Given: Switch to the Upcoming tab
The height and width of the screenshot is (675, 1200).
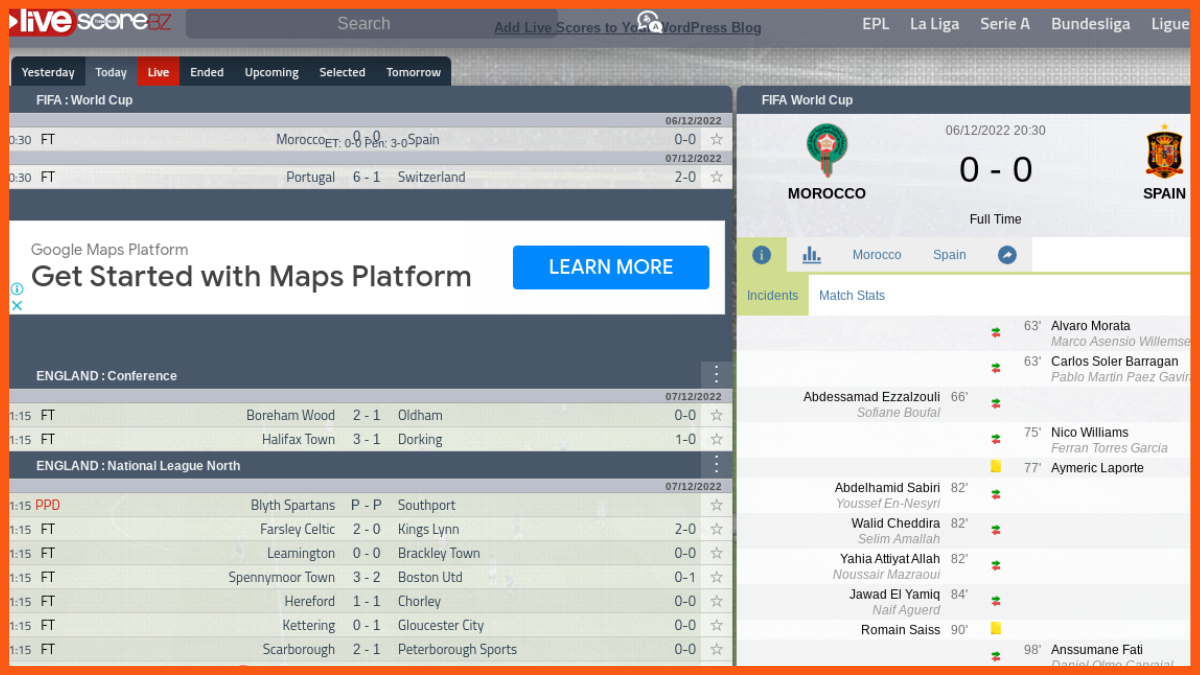Looking at the screenshot, I should [271, 72].
